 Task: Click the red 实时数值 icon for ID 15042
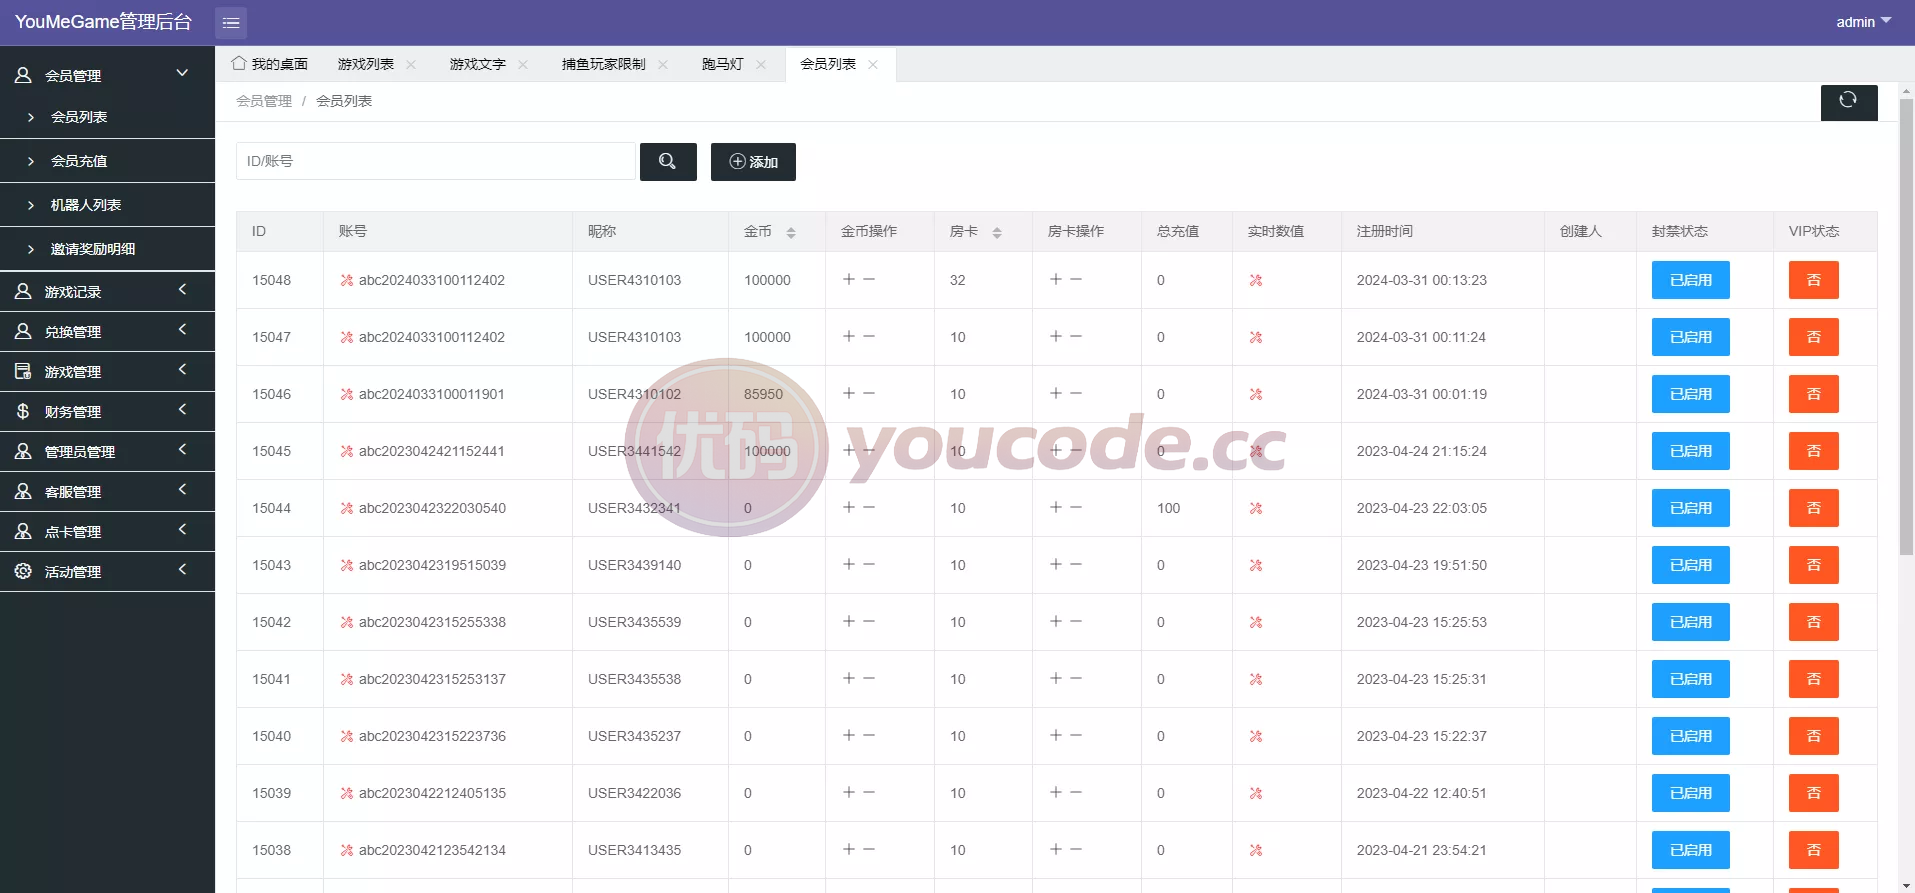point(1256,622)
